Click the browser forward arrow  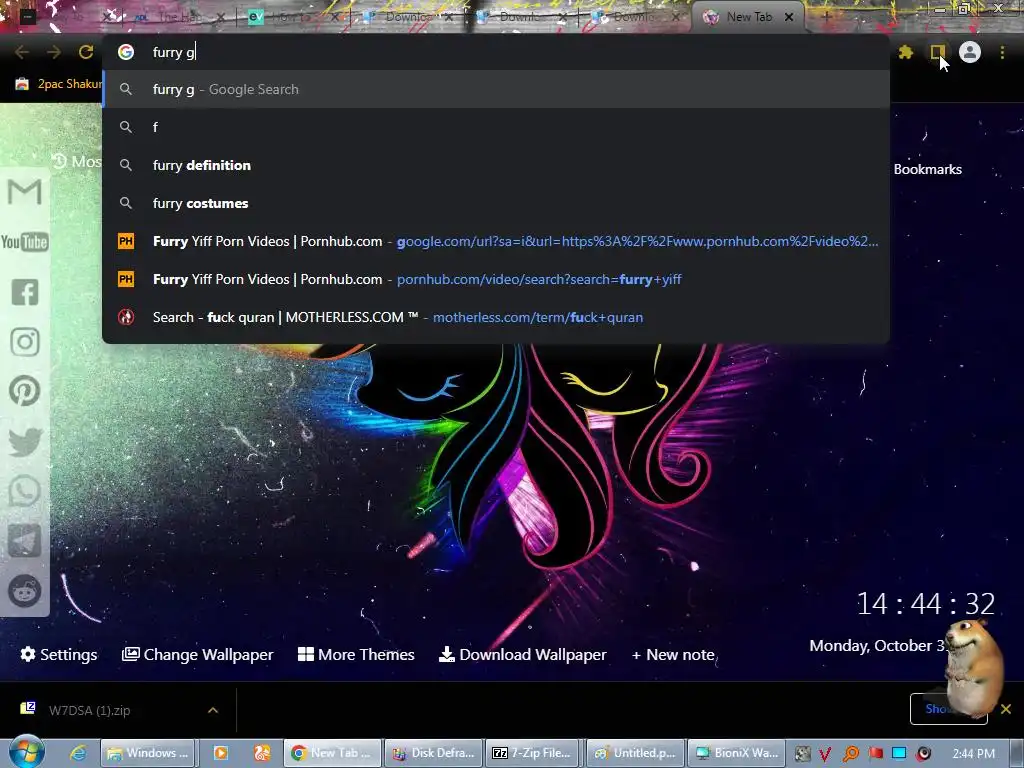pyautogui.click(x=54, y=52)
